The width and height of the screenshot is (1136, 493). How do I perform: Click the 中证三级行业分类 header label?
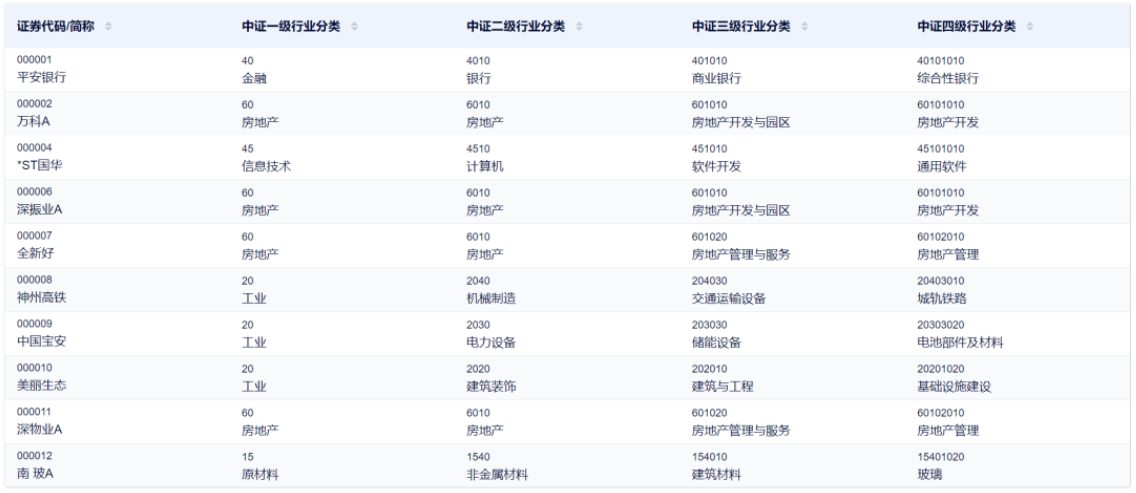point(741,26)
